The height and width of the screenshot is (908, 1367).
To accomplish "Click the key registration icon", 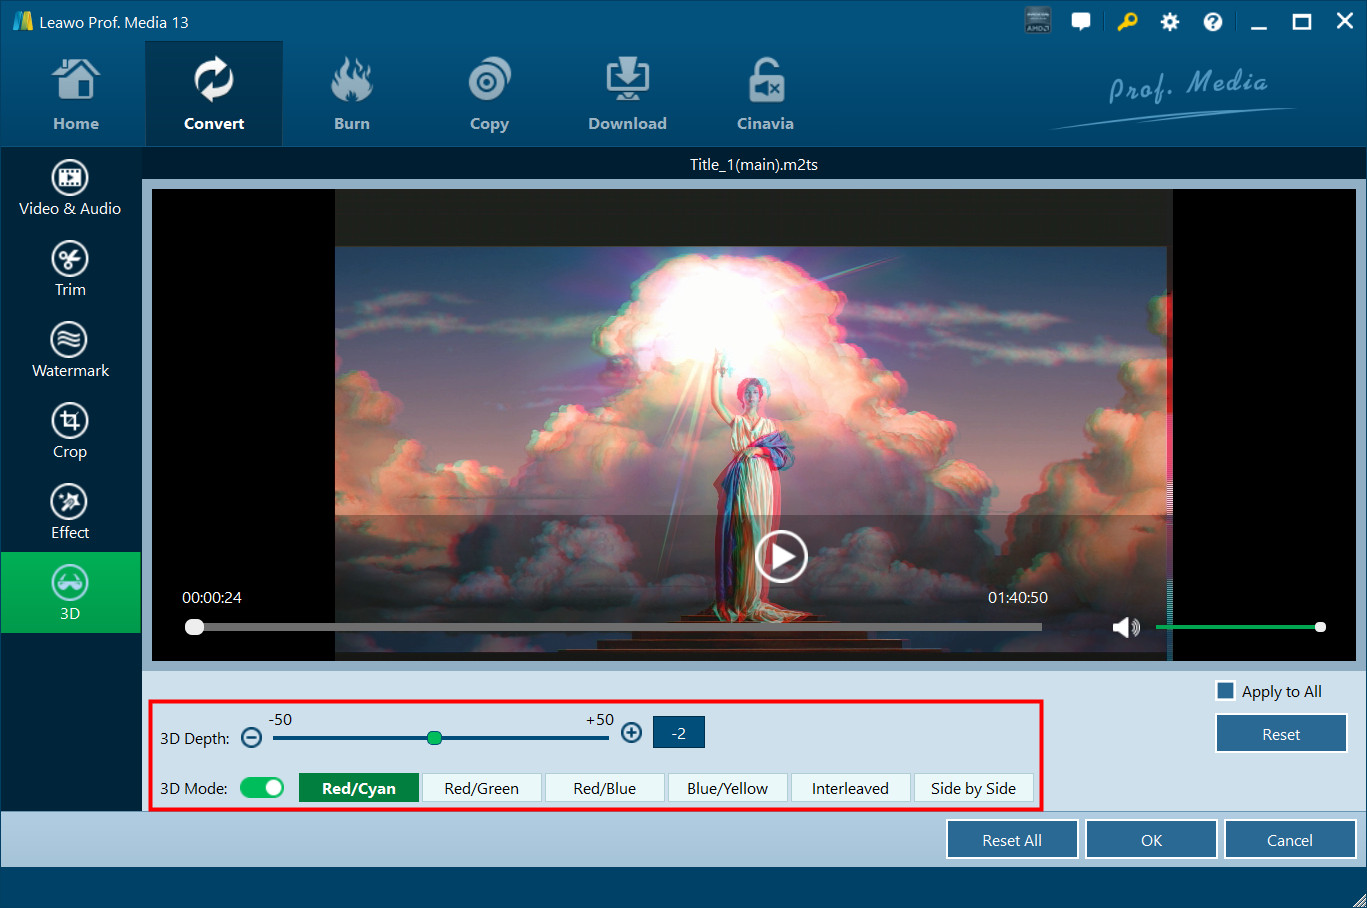I will tap(1127, 22).
